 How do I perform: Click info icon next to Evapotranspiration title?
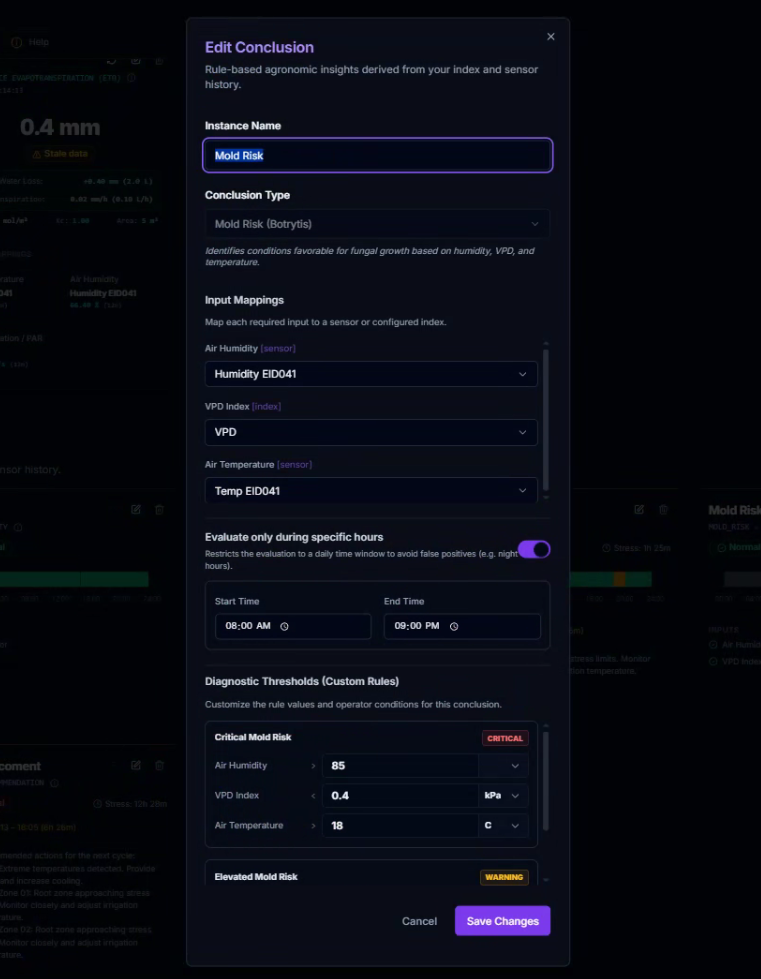click(x=131, y=78)
